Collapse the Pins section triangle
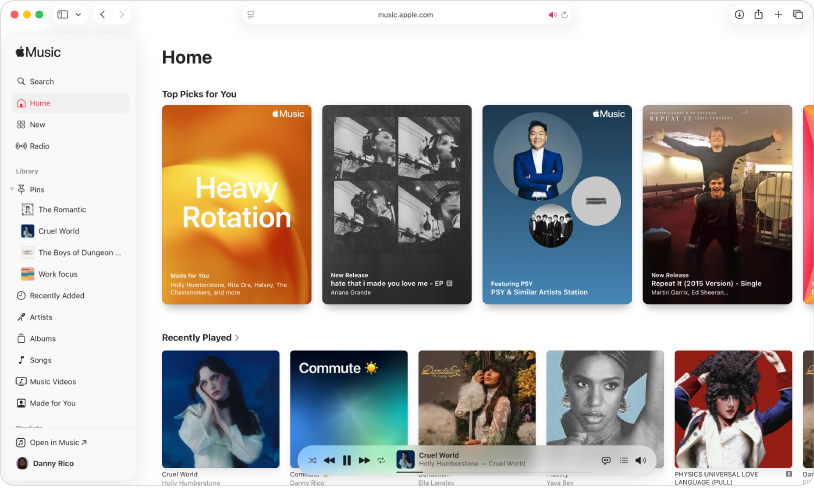814x488 pixels. [x=12, y=189]
